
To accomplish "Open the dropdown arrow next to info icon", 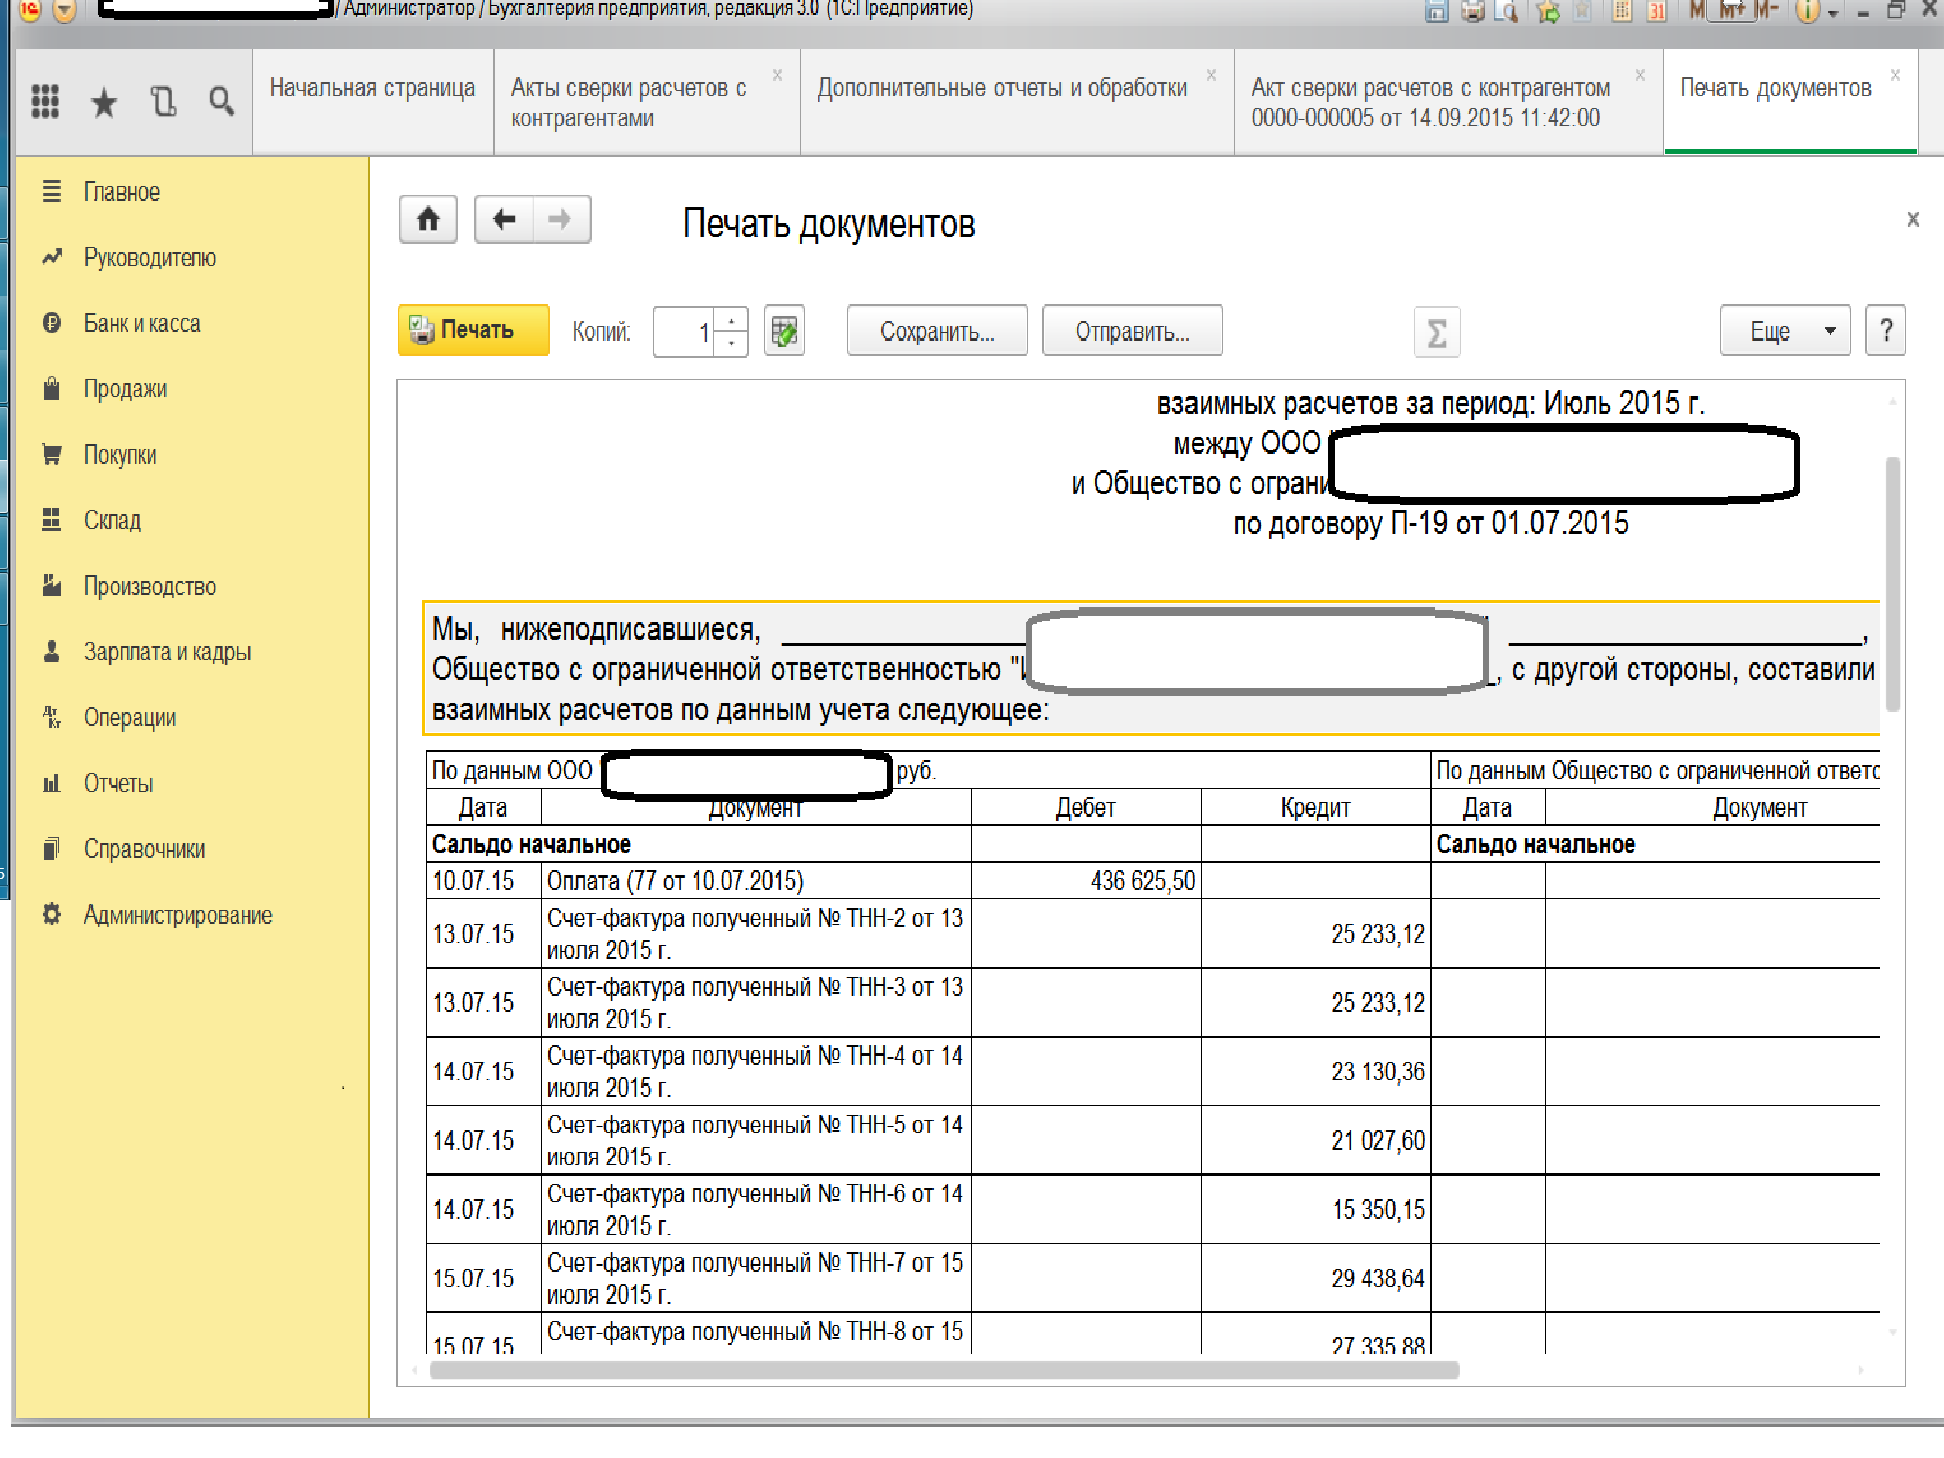I will click(x=1833, y=14).
